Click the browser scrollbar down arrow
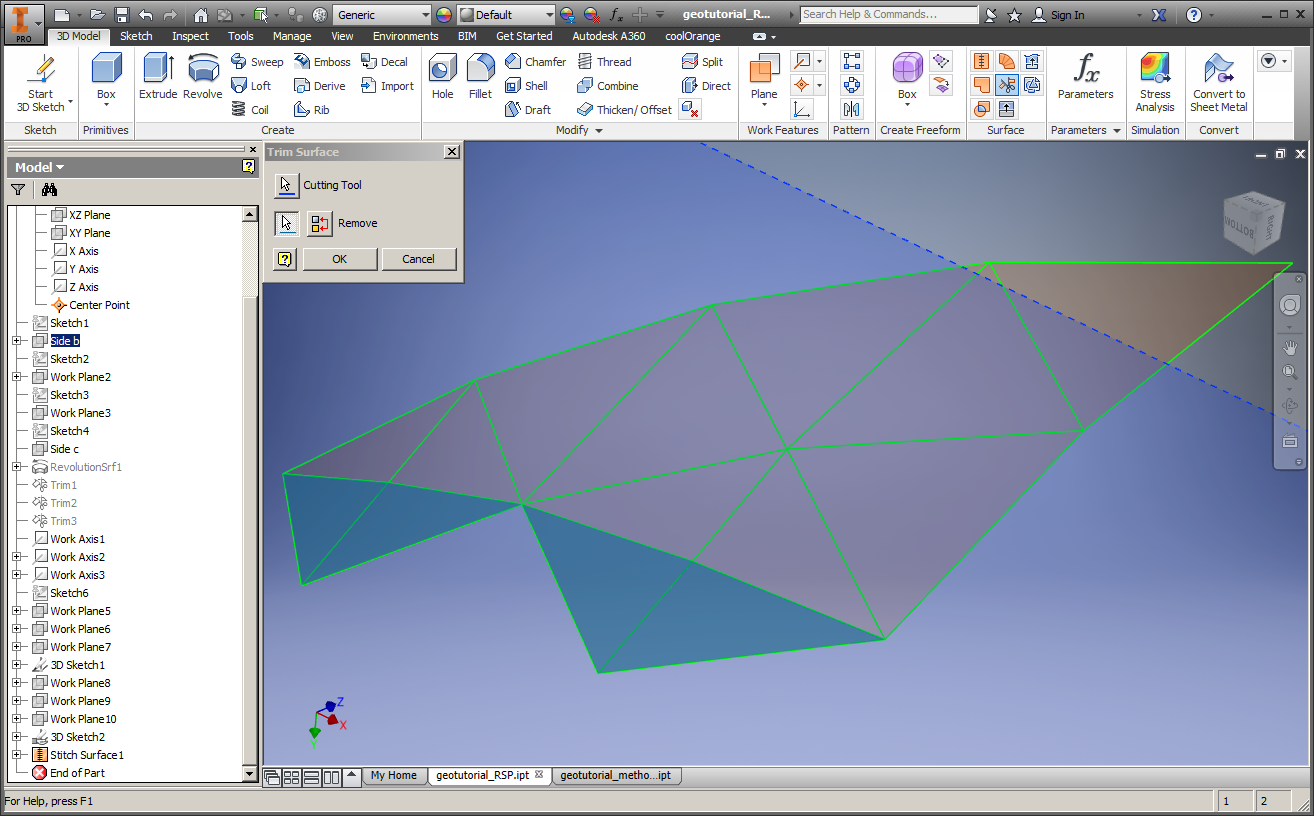 250,774
